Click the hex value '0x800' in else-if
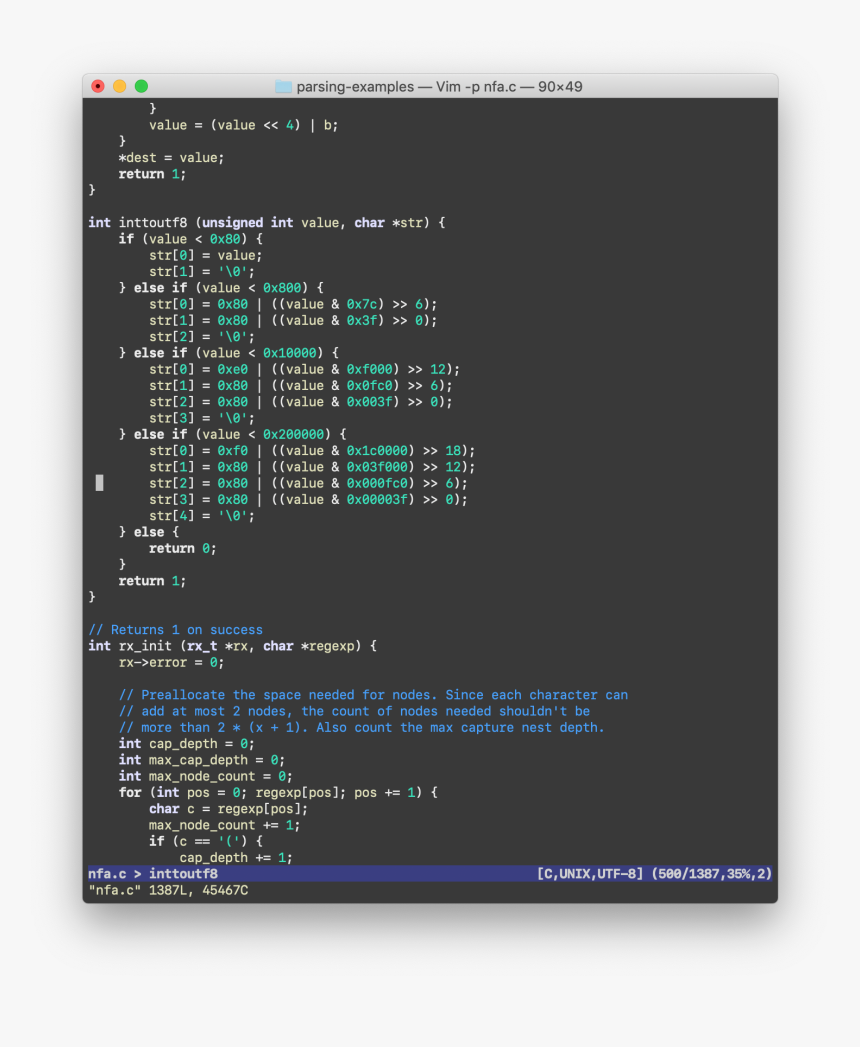Viewport: 860px width, 1047px height. click(282, 288)
